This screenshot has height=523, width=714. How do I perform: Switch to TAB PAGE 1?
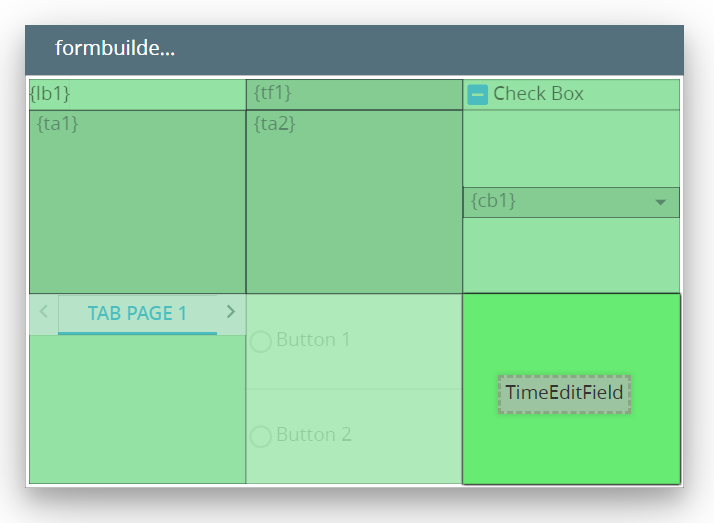coord(137,314)
